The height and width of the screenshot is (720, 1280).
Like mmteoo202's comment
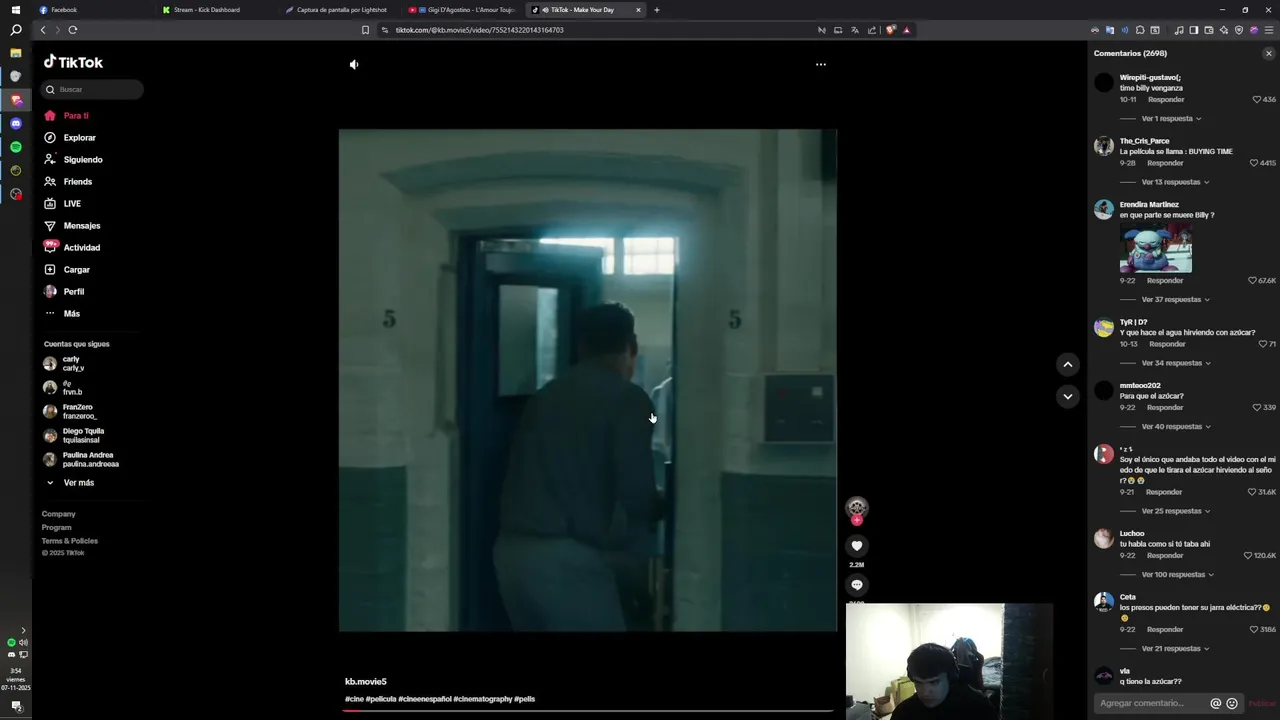pyautogui.click(x=1257, y=408)
